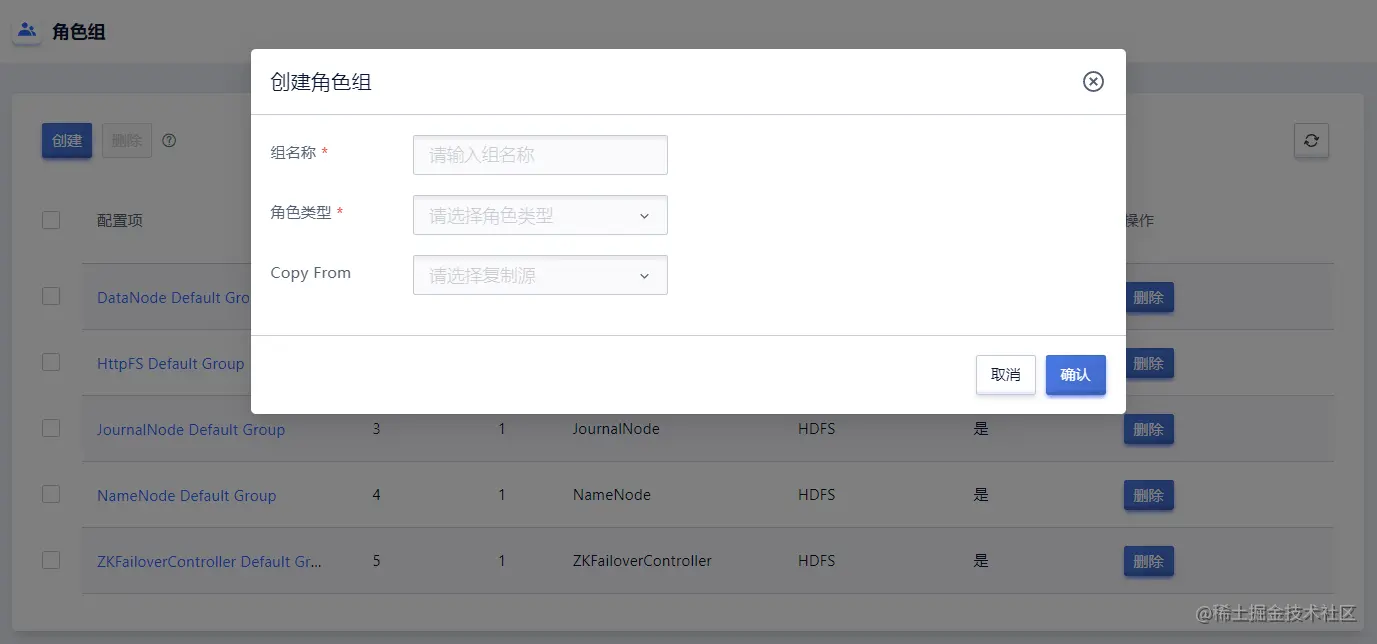Viewport: 1377px width, 644px height.
Task: Click the greyed-out 删除 button in the toolbar
Action: tap(127, 141)
